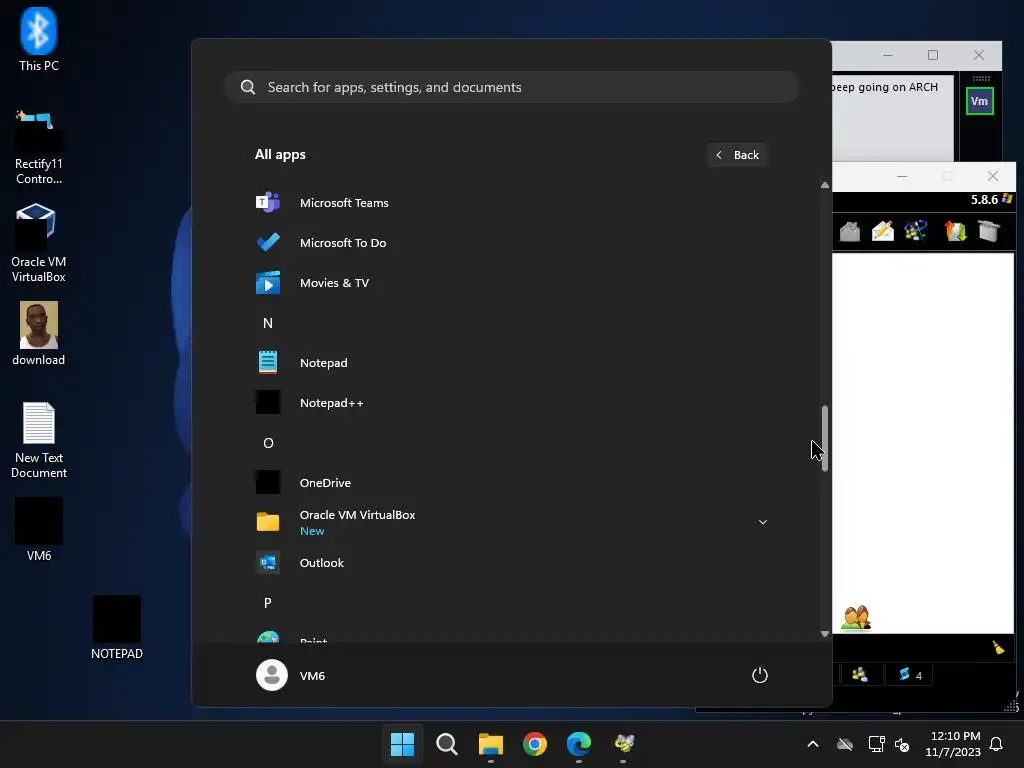Open the users group tab in chat window
Screen dimensions: 1024x768
pyautogui.click(x=859, y=675)
